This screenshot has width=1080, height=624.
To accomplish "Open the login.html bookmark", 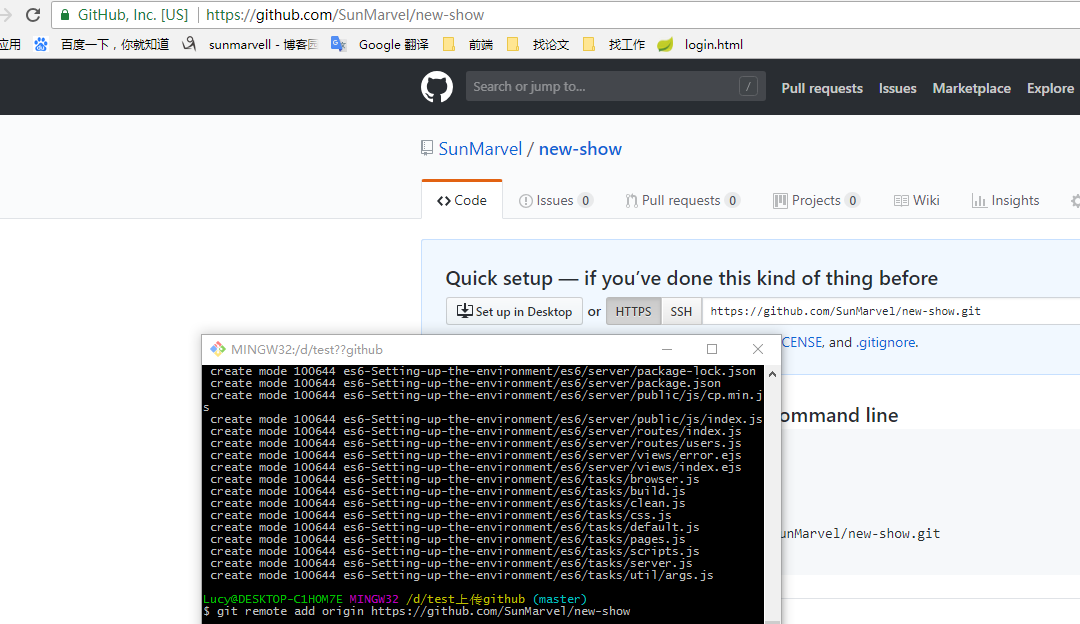I will tap(700, 45).
